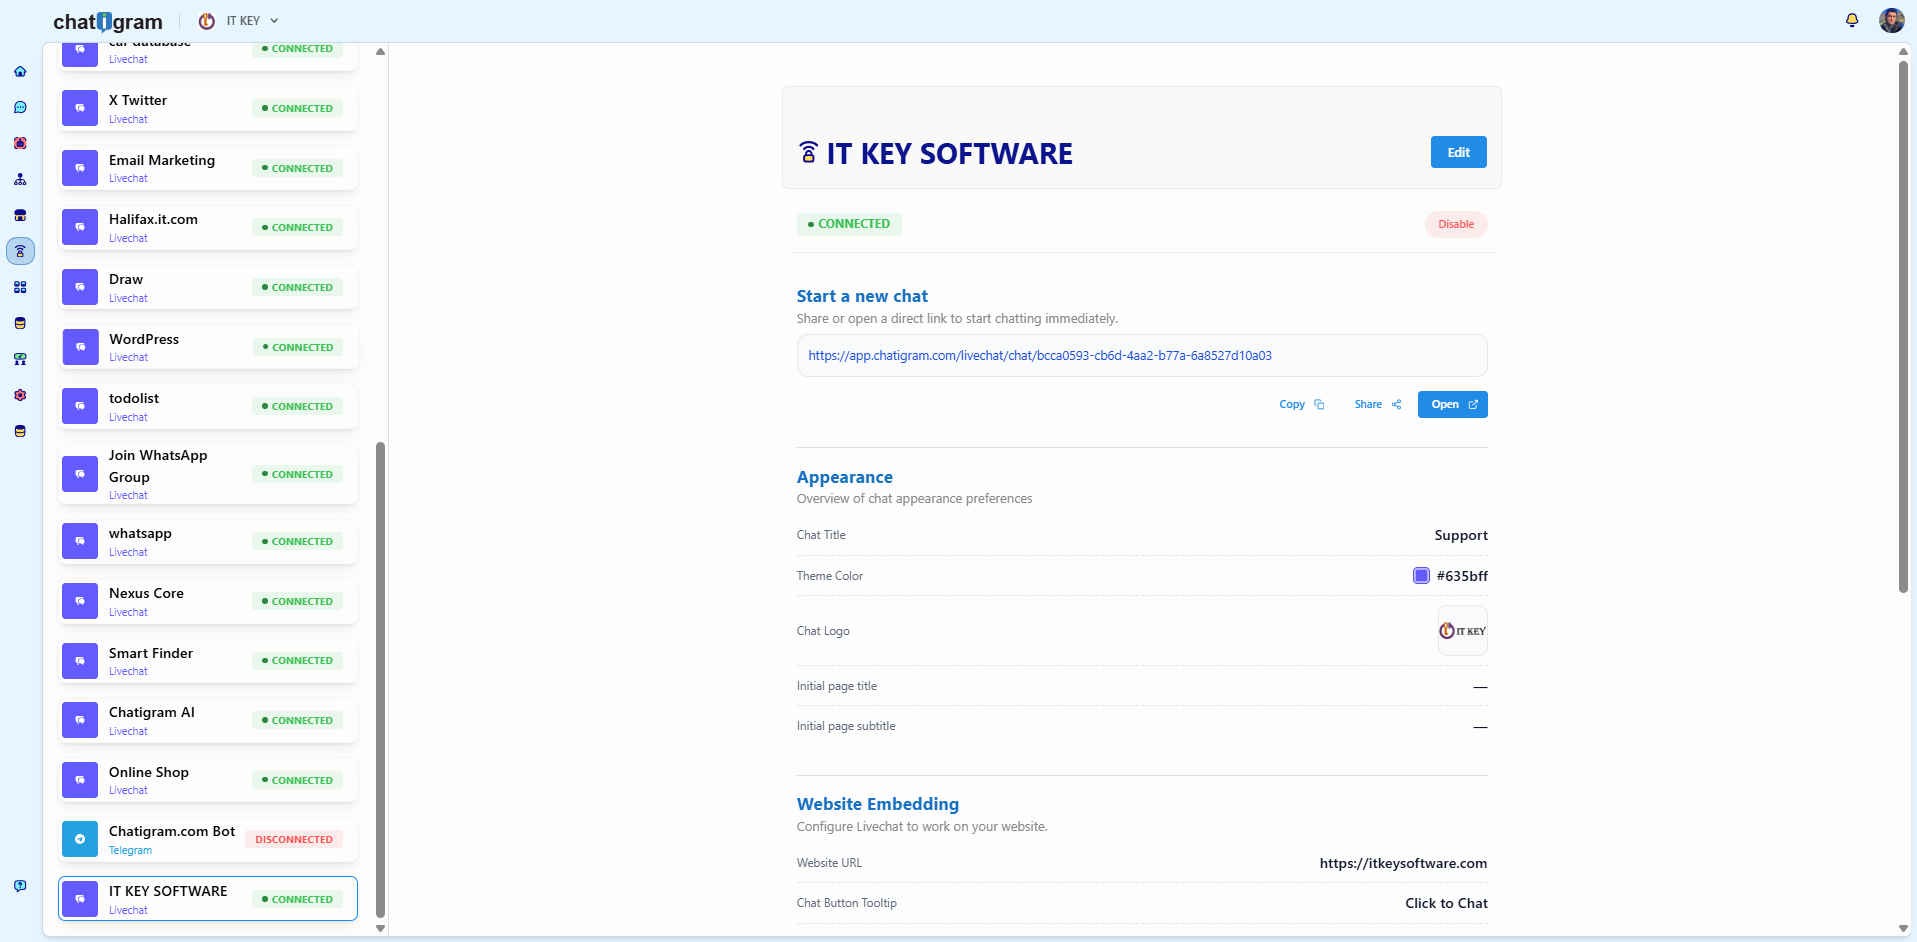This screenshot has width=1917, height=942.
Task: Click the https://itkeysoftware.com website URL value
Action: click(1403, 863)
